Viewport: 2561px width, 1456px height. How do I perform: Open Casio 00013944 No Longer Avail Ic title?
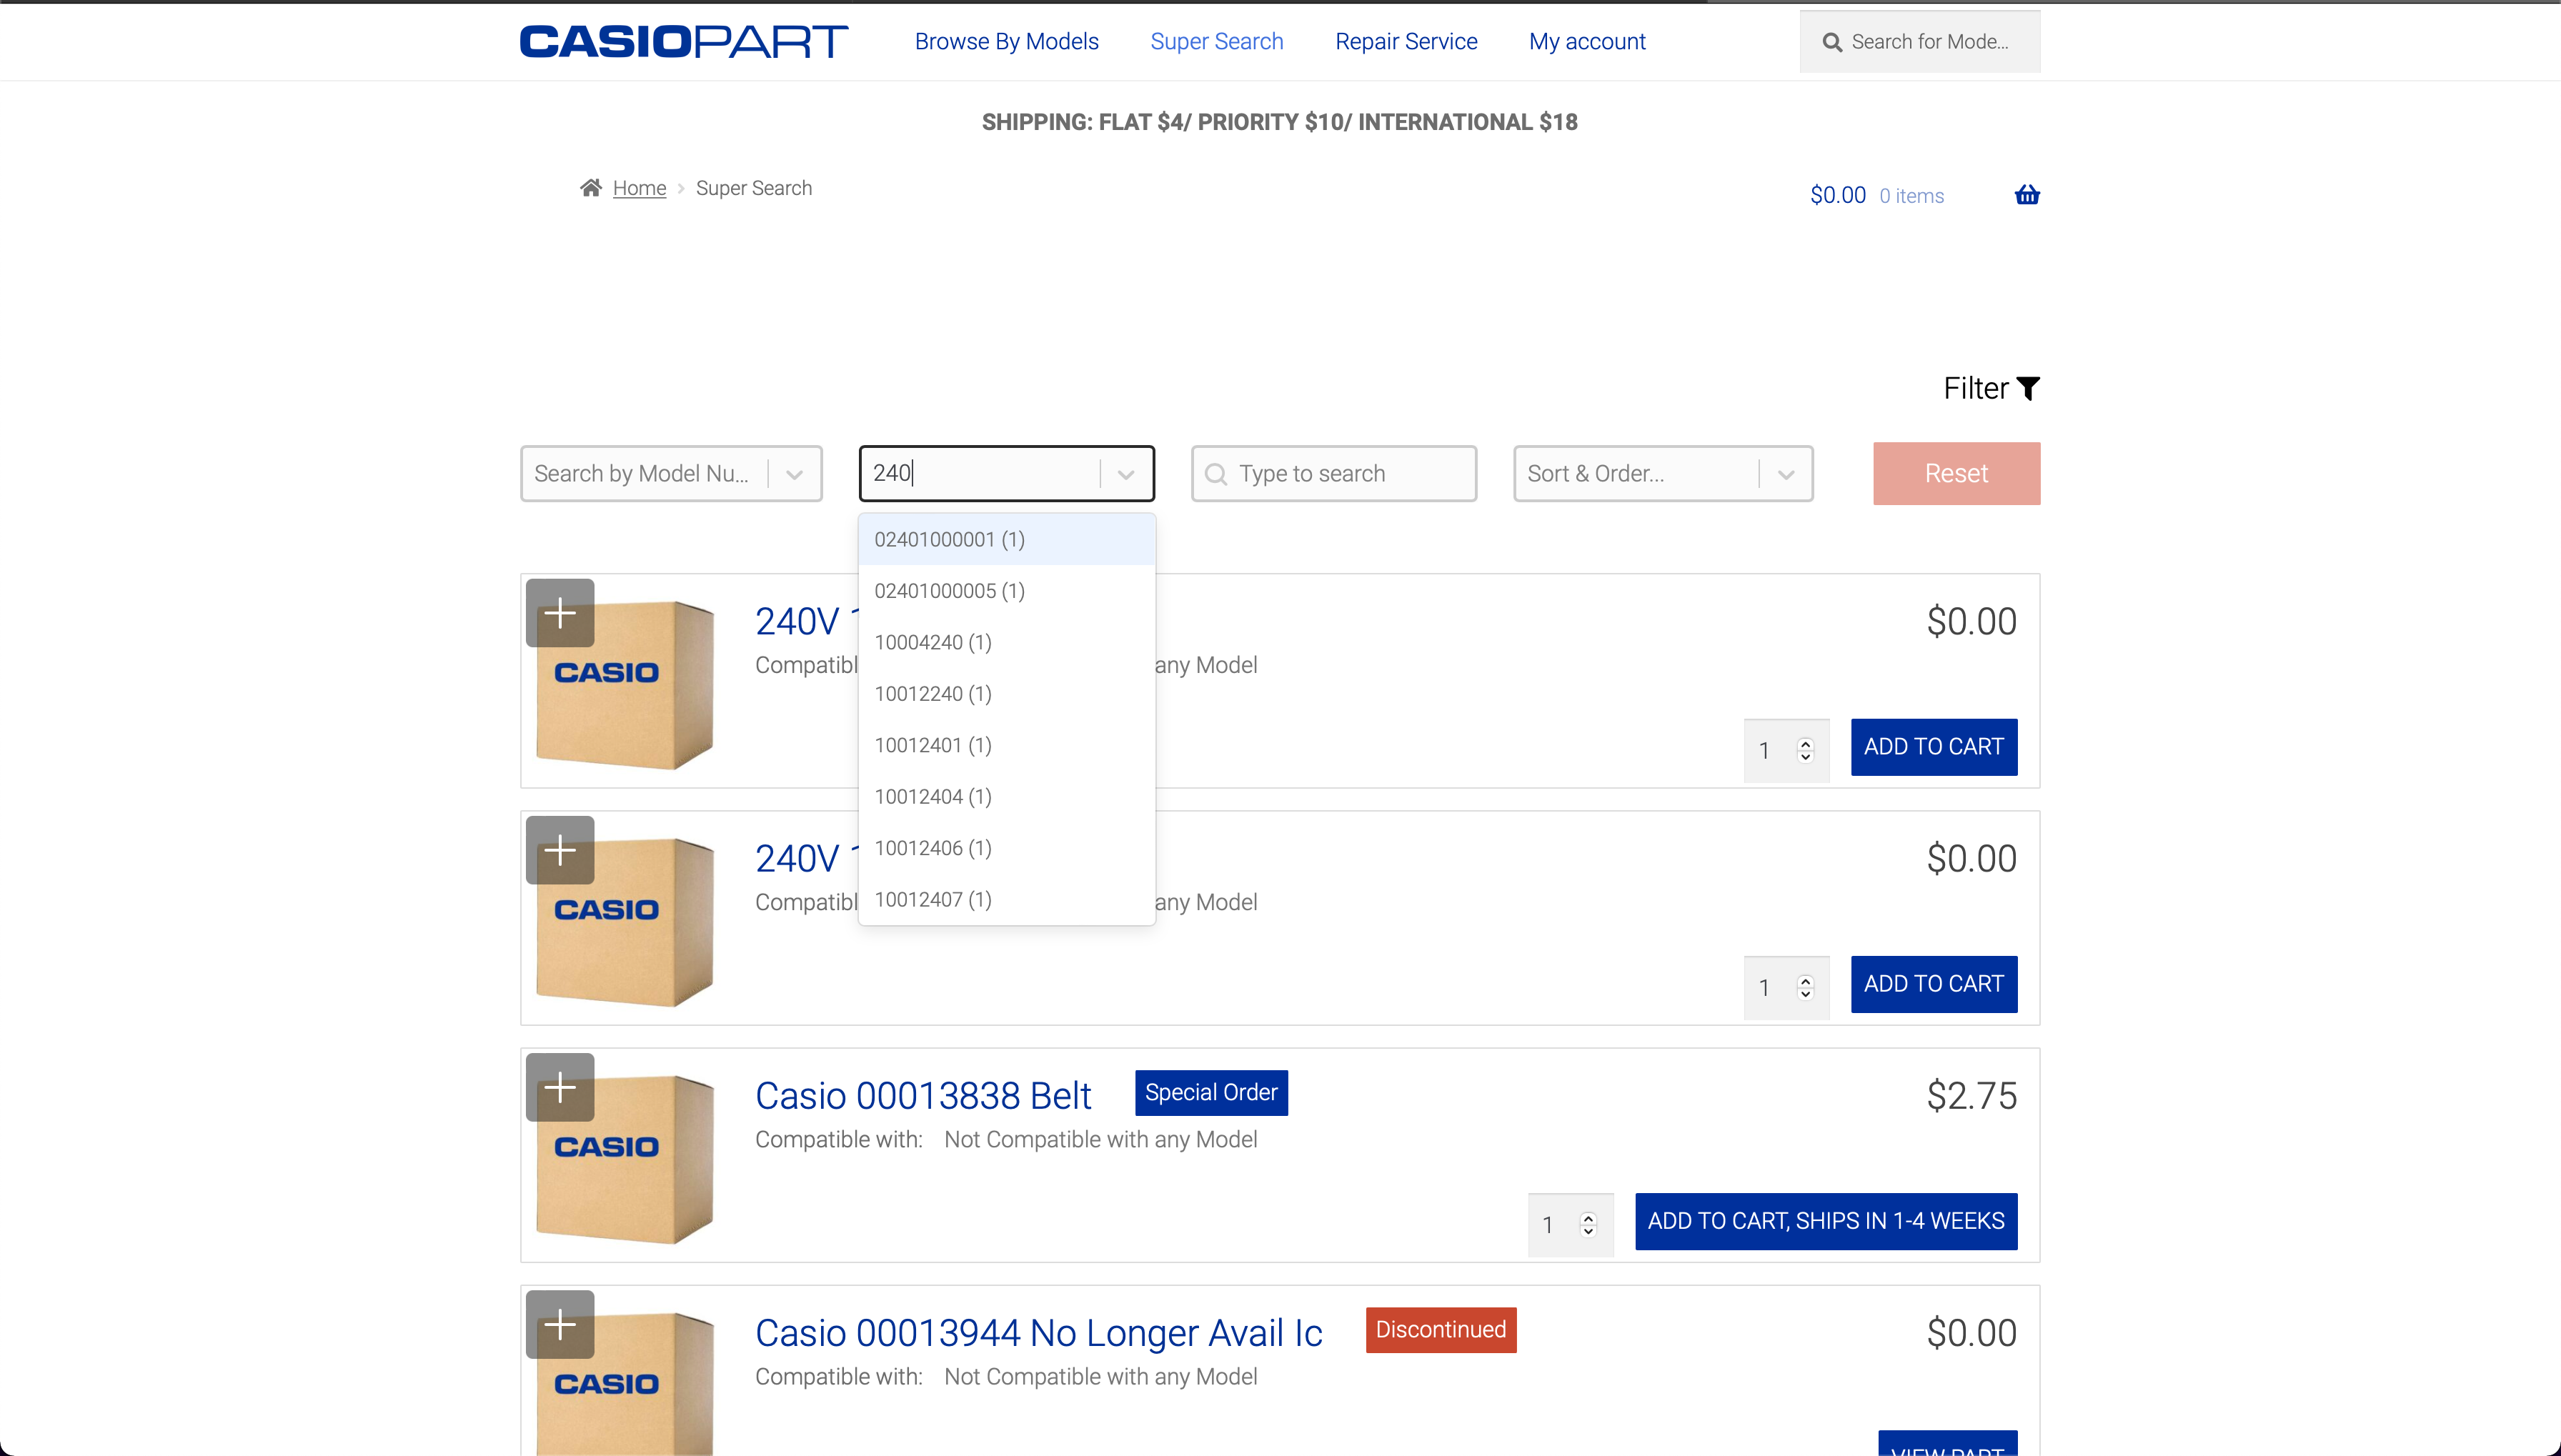tap(1038, 1333)
